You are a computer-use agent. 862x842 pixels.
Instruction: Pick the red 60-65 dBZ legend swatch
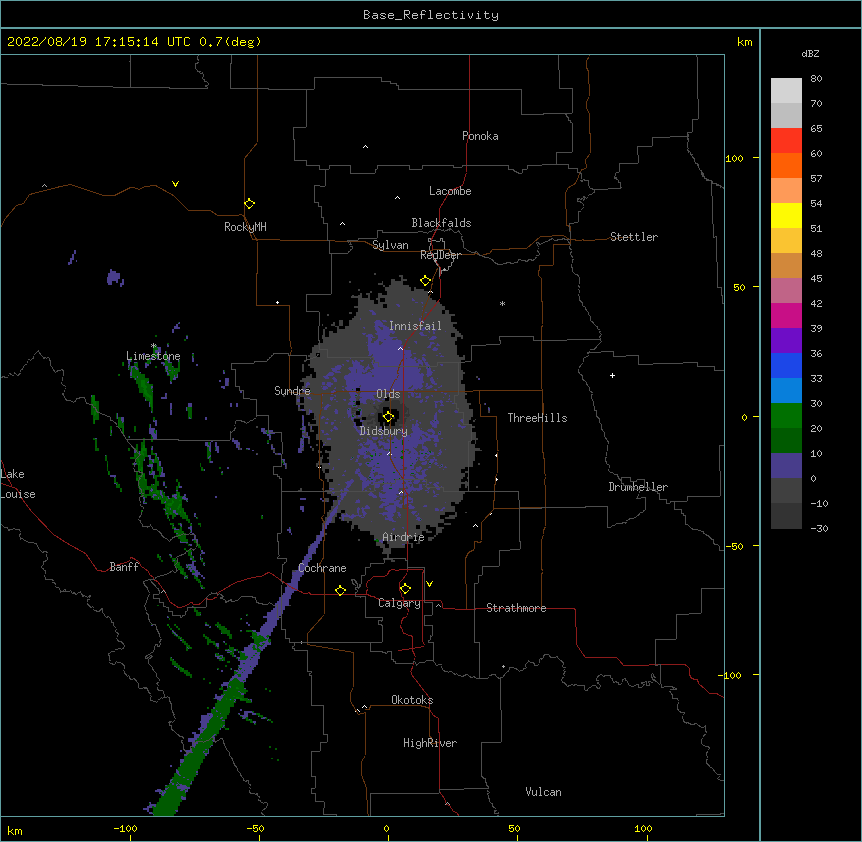coord(786,141)
